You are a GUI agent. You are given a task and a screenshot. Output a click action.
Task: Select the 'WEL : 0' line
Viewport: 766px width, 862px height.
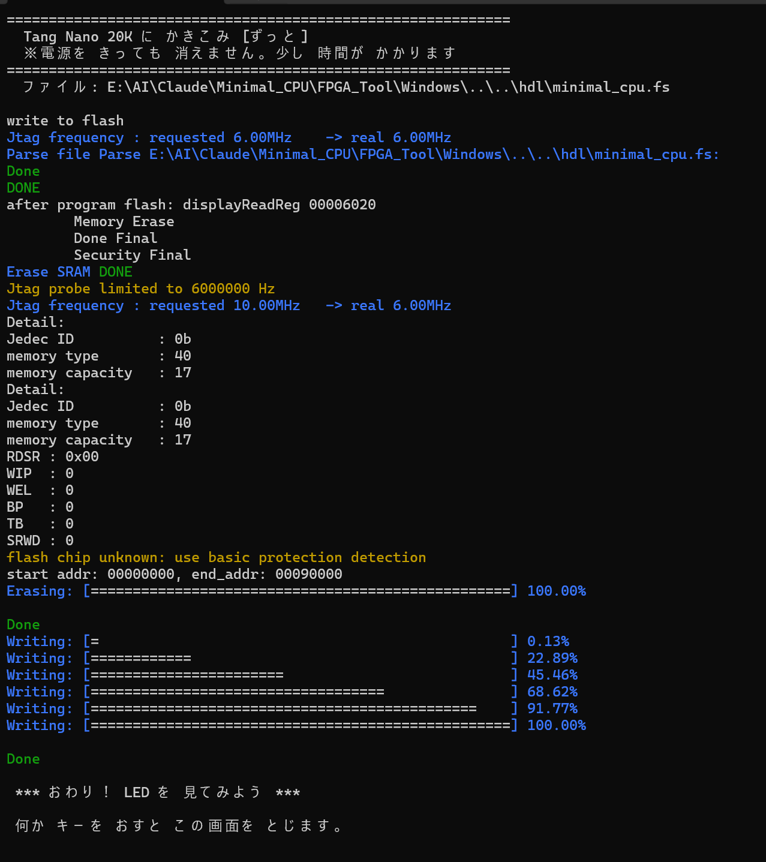[40, 490]
